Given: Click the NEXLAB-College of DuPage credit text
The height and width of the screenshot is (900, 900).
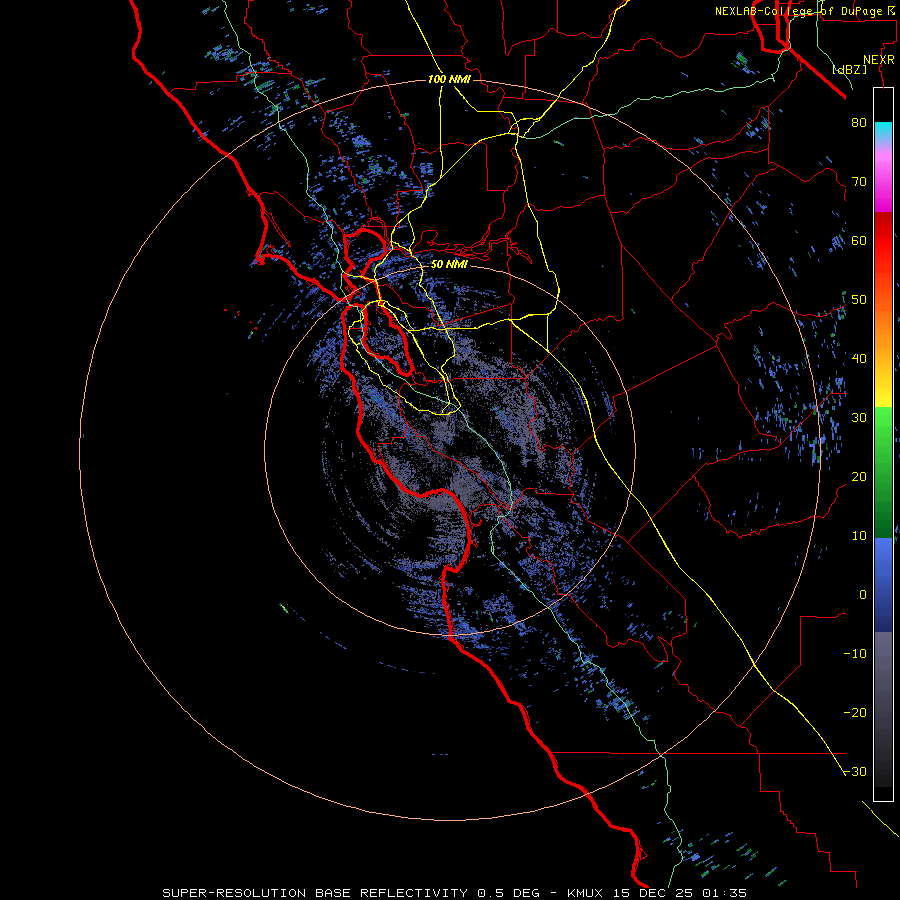Looking at the screenshot, I should pyautogui.click(x=804, y=11).
